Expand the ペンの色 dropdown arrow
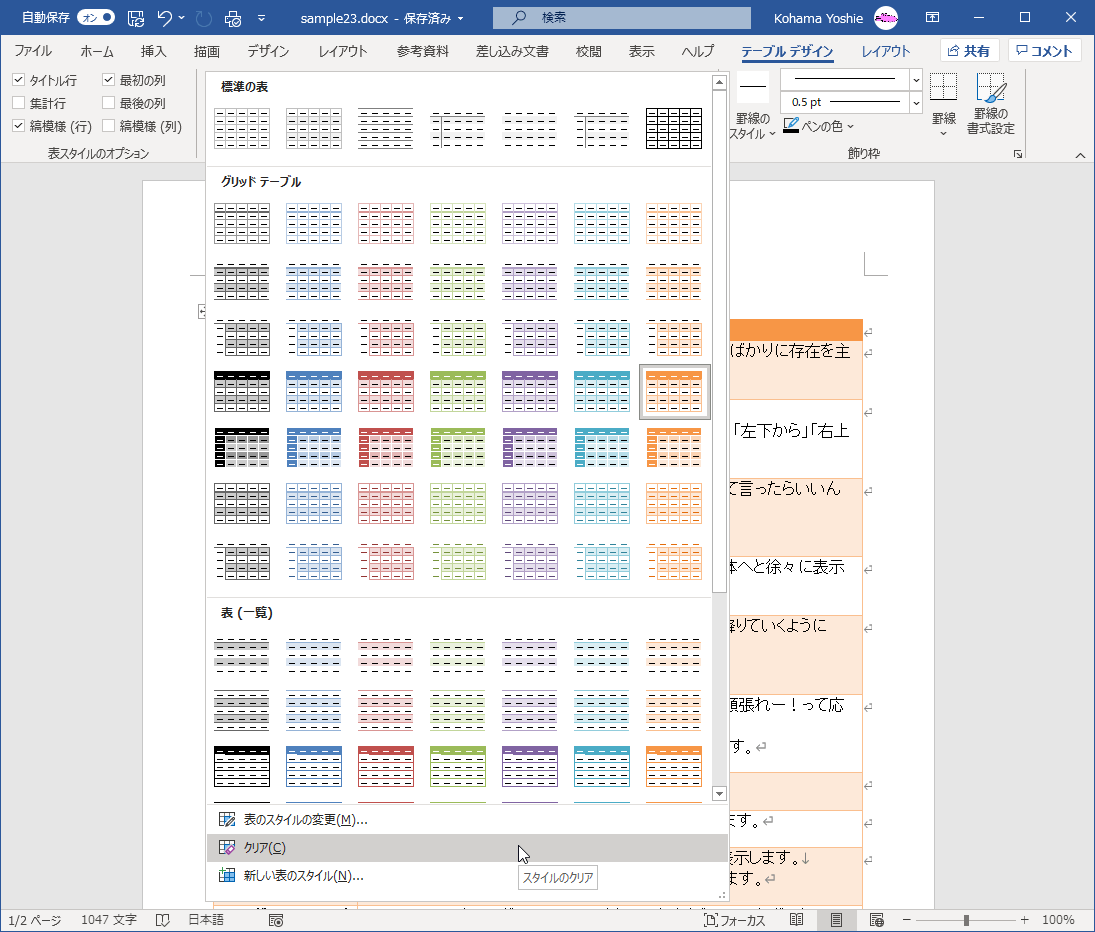 tap(851, 126)
